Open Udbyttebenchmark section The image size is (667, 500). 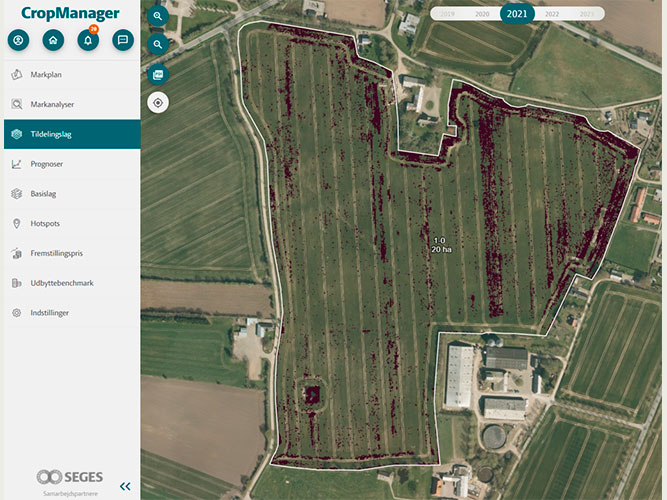(61, 283)
